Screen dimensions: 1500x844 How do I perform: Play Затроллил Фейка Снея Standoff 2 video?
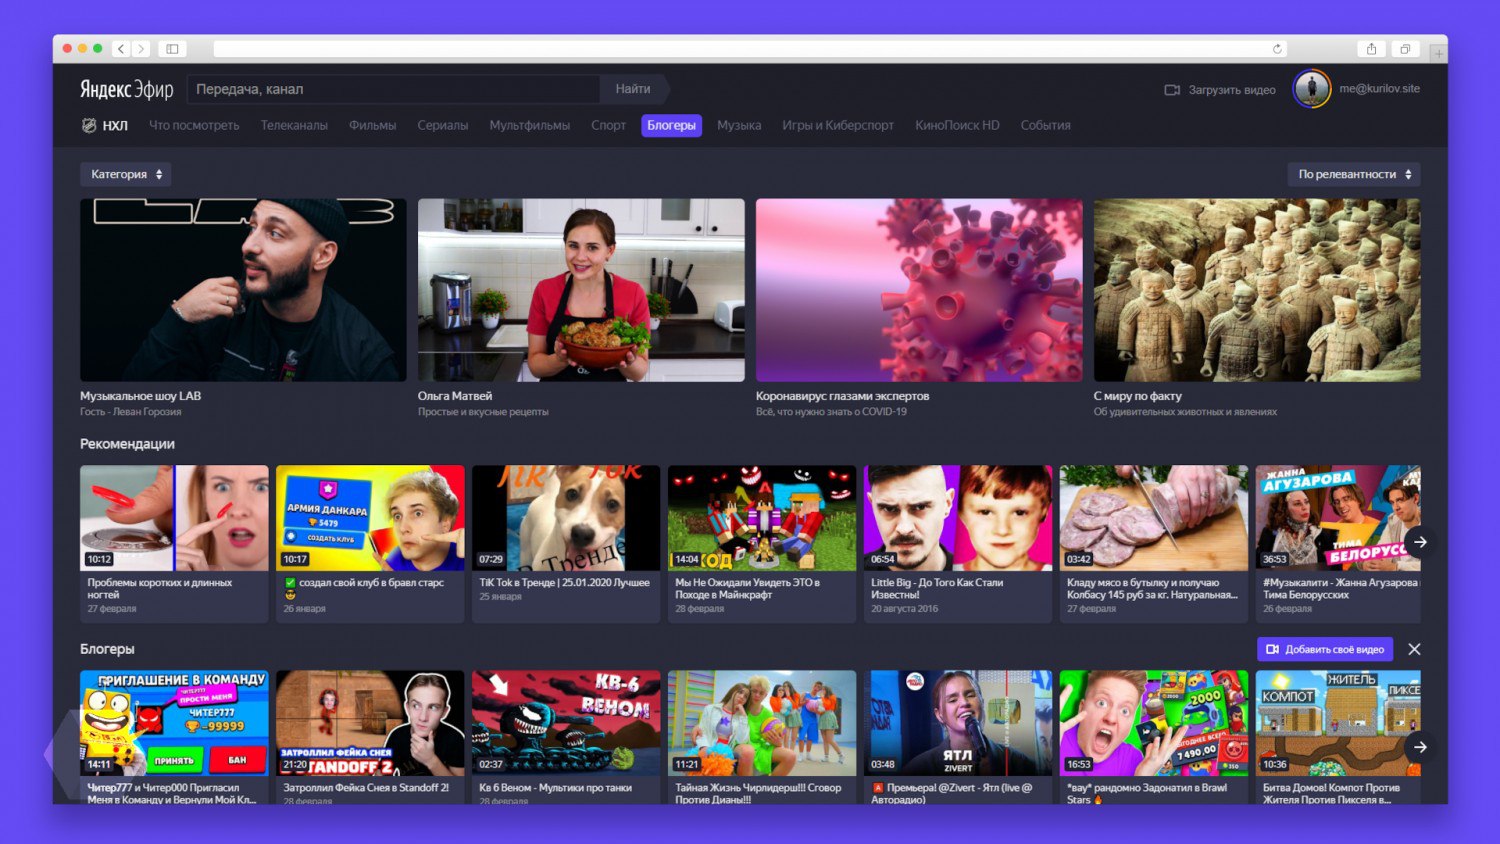tap(370, 723)
